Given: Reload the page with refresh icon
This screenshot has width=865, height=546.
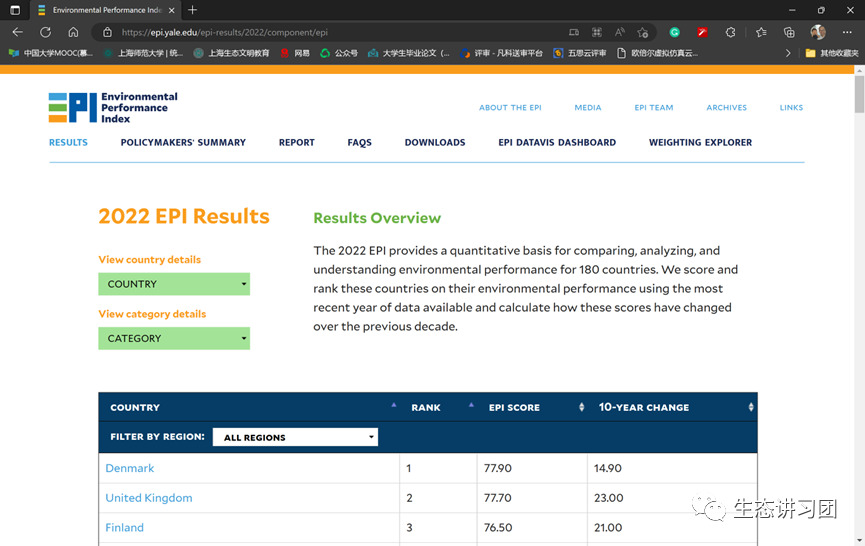Looking at the screenshot, I should [45, 32].
